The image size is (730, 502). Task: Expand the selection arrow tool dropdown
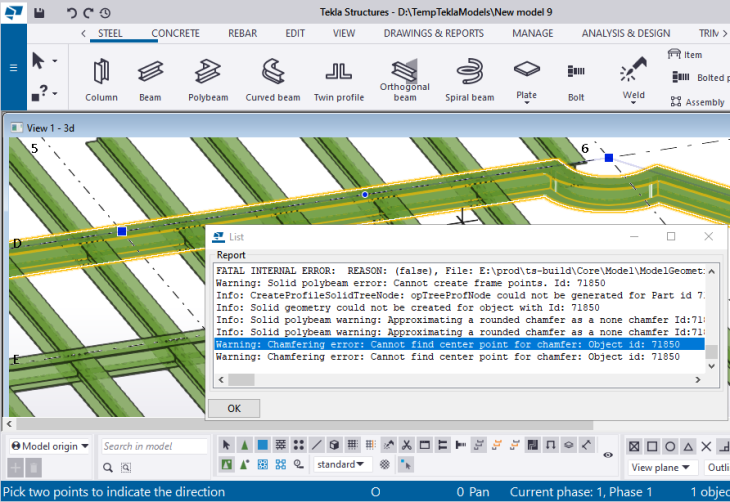(x=55, y=61)
